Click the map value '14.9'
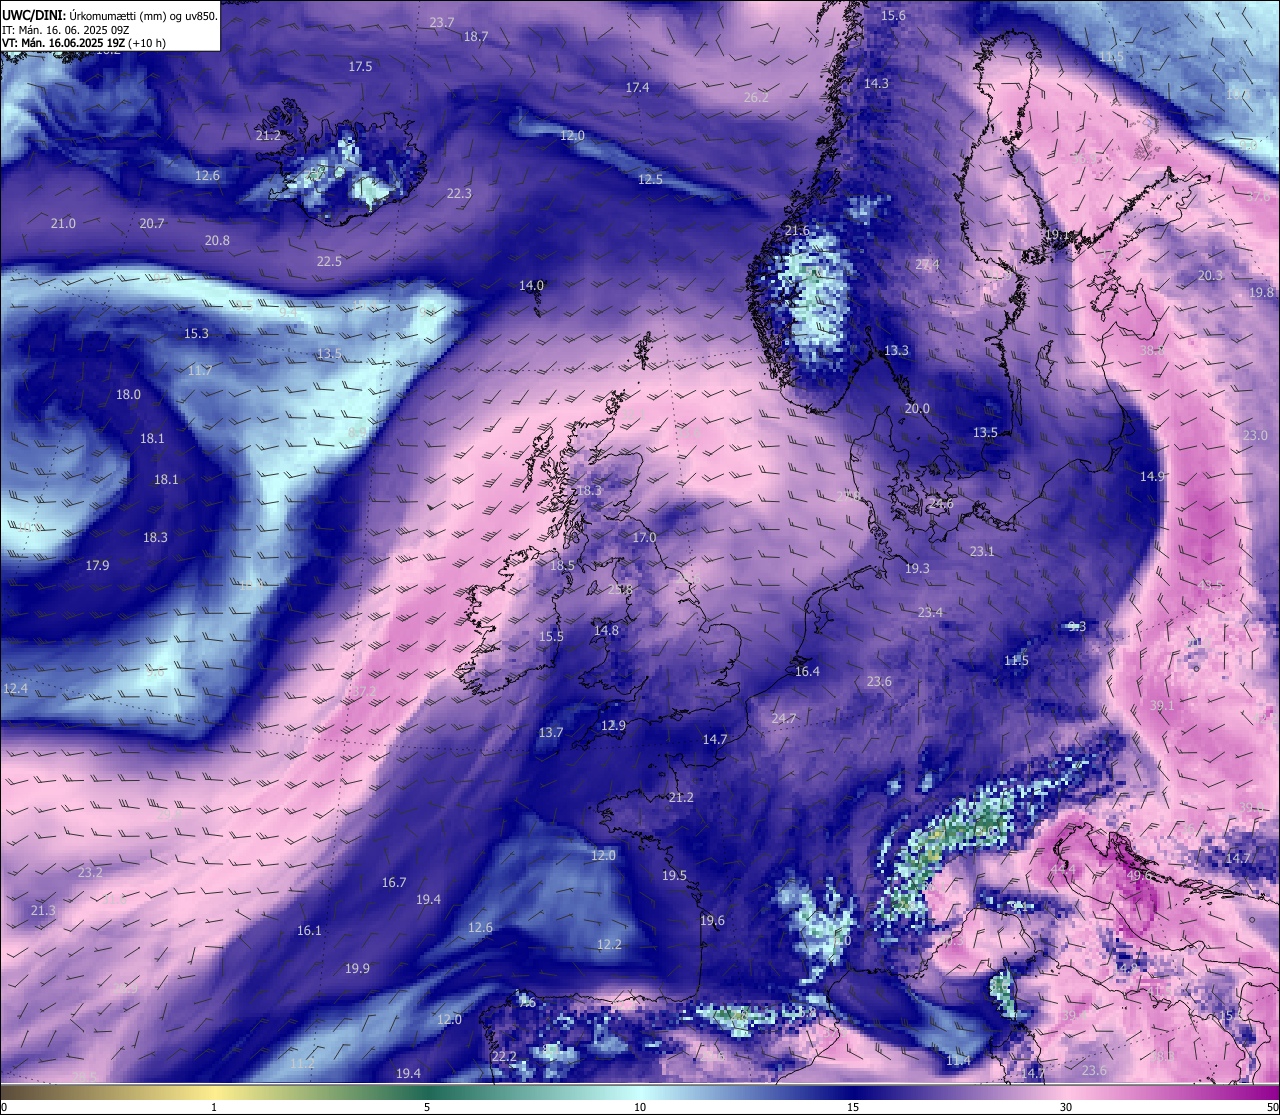 [x=1152, y=476]
